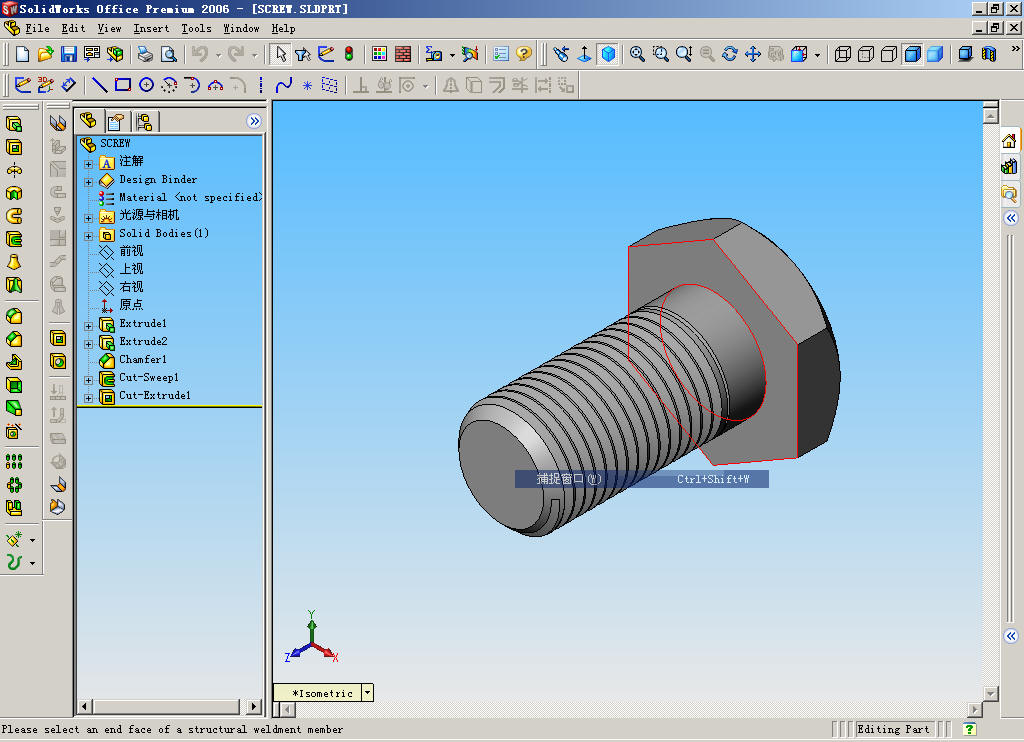
Task: Switch to the ConfigurationManager tab
Action: [x=145, y=121]
